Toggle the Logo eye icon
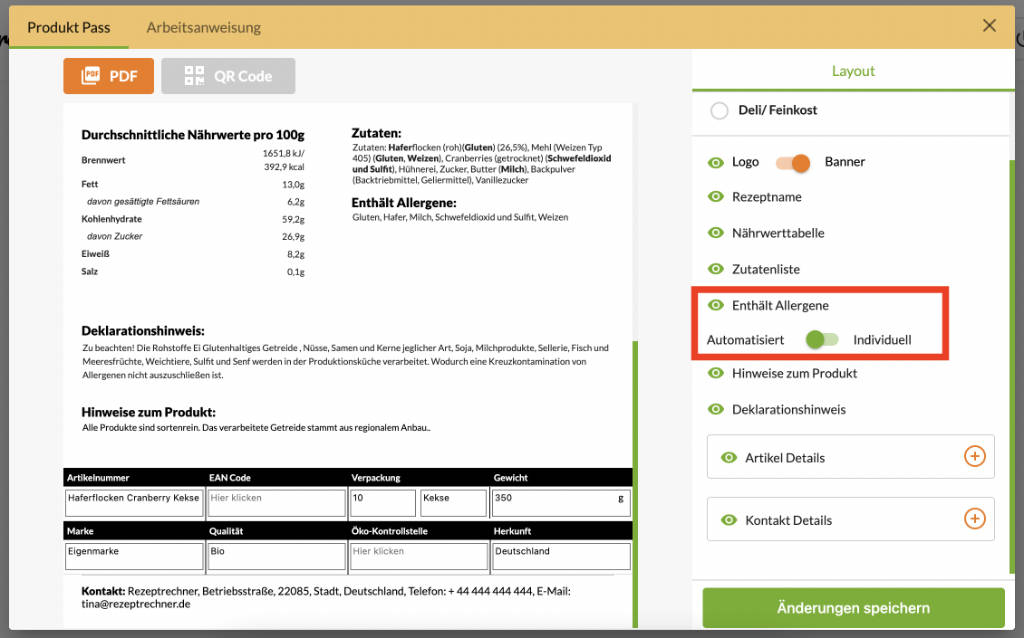Image resolution: width=1024 pixels, height=638 pixels. pyautogui.click(x=716, y=162)
